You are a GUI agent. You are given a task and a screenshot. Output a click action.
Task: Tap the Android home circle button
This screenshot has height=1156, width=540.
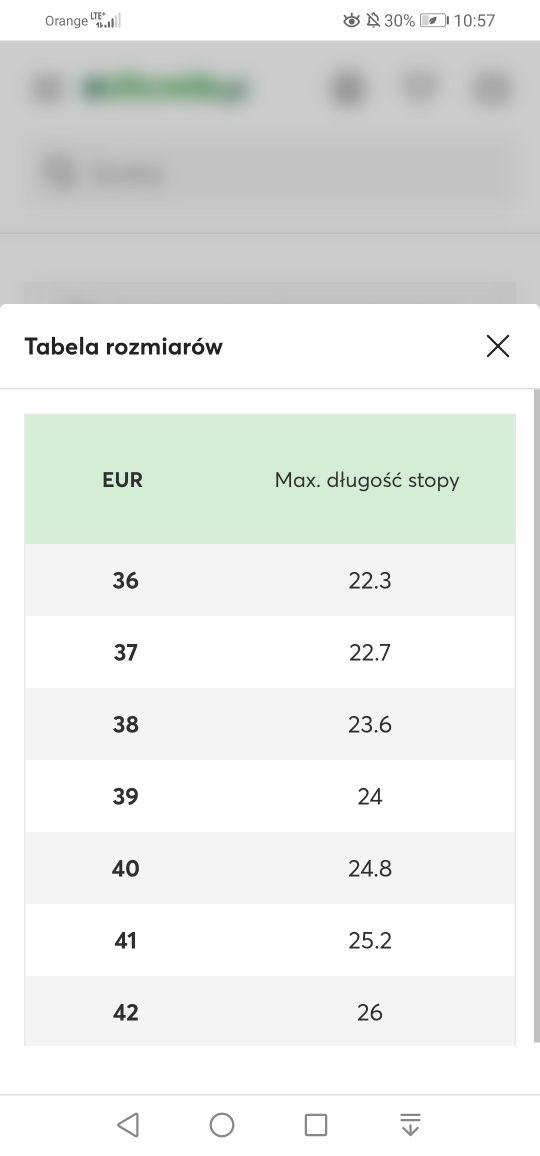222,1125
